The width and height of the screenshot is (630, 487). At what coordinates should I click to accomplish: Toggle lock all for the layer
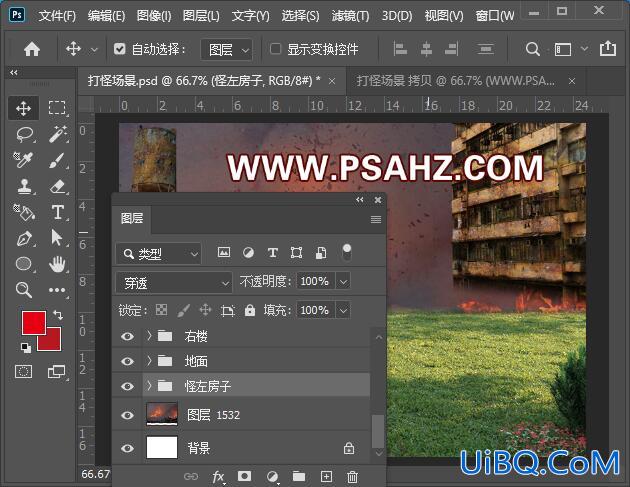pos(250,310)
